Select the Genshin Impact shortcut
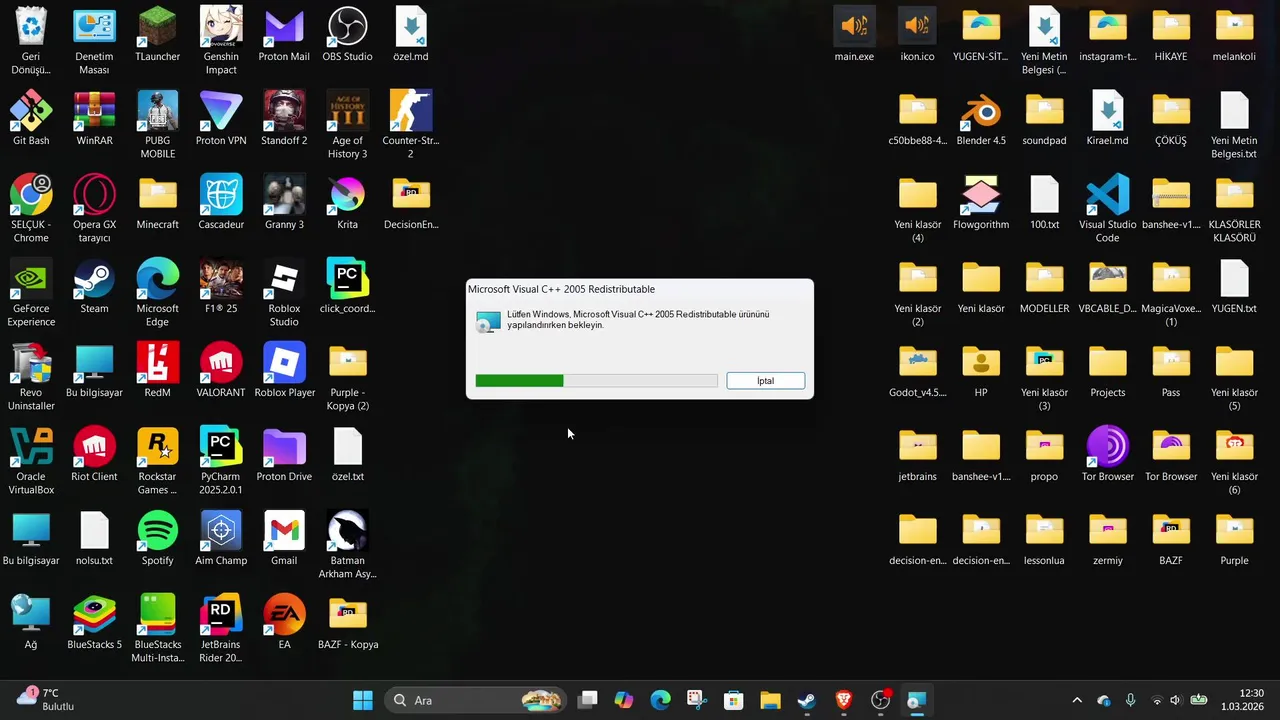The height and width of the screenshot is (720, 1280). [221, 41]
